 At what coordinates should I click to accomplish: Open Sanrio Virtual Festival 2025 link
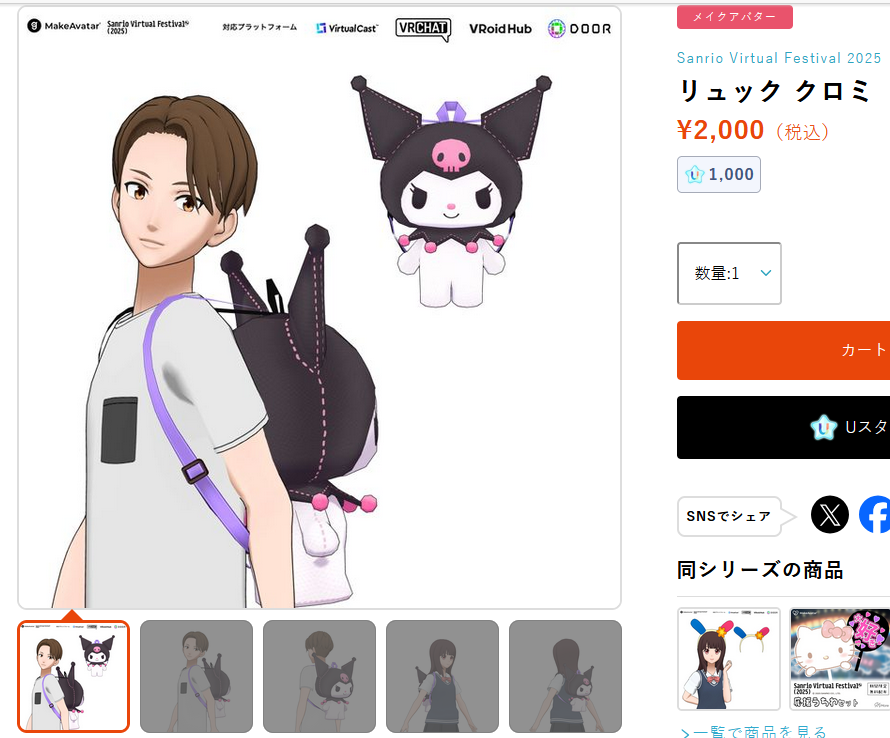779,58
